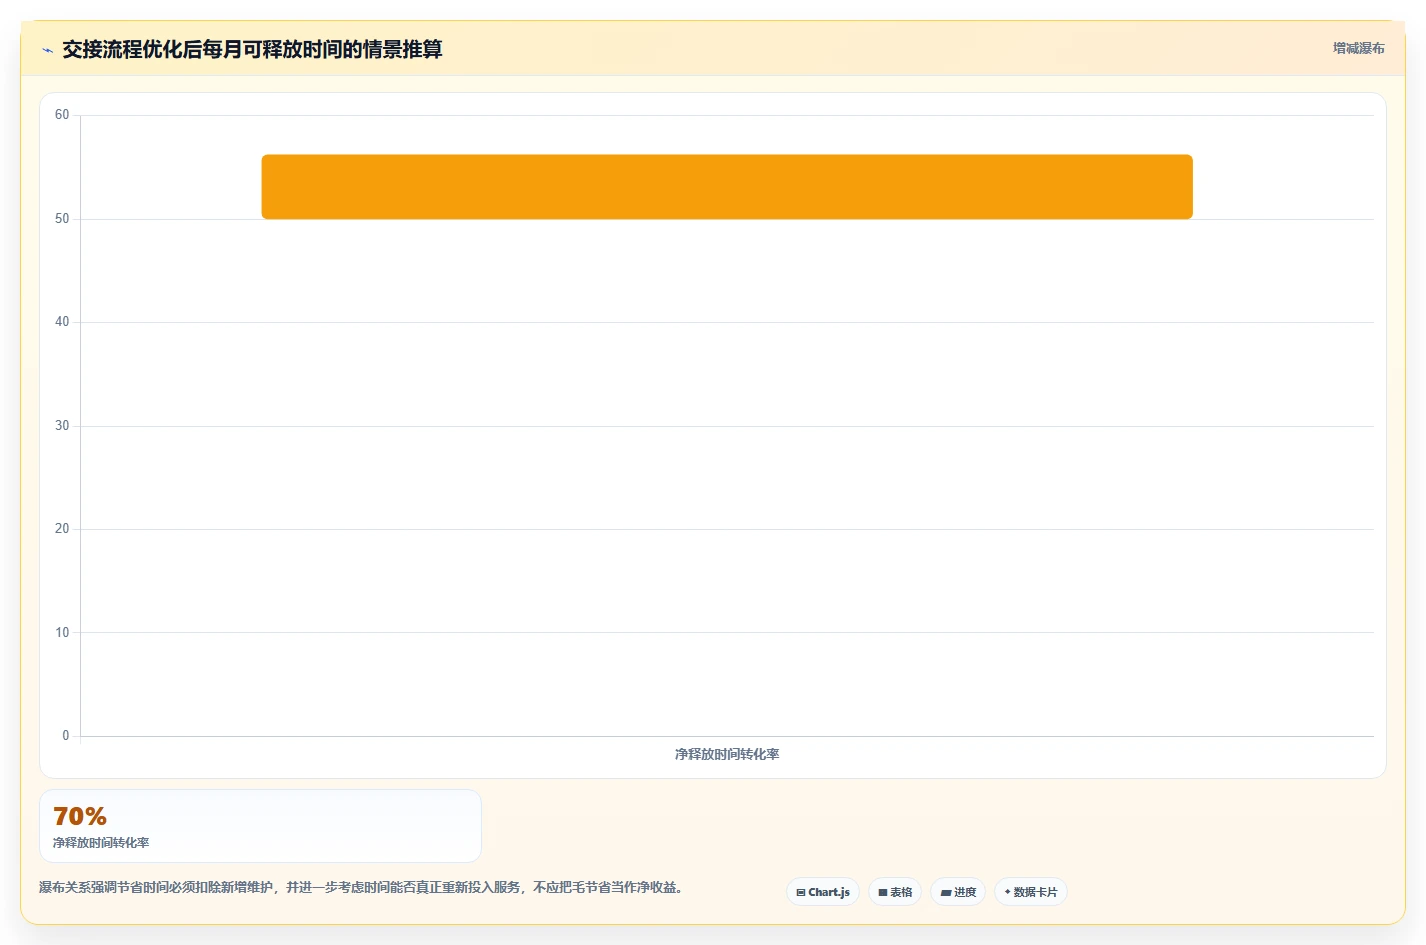Click the x-axis label 净释放时间转化率
The height and width of the screenshot is (945, 1426).
coord(727,754)
